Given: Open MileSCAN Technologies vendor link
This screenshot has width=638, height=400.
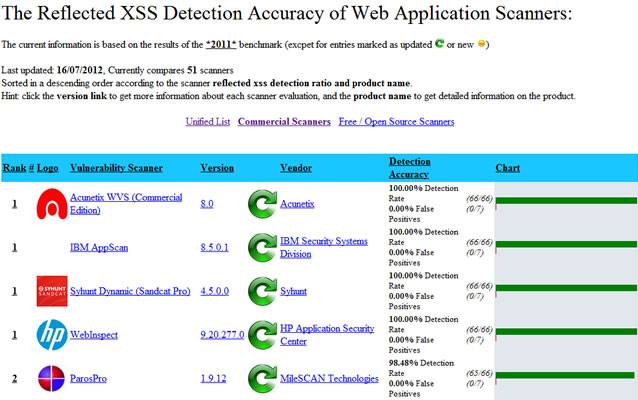Looking at the screenshot, I should coord(329,378).
